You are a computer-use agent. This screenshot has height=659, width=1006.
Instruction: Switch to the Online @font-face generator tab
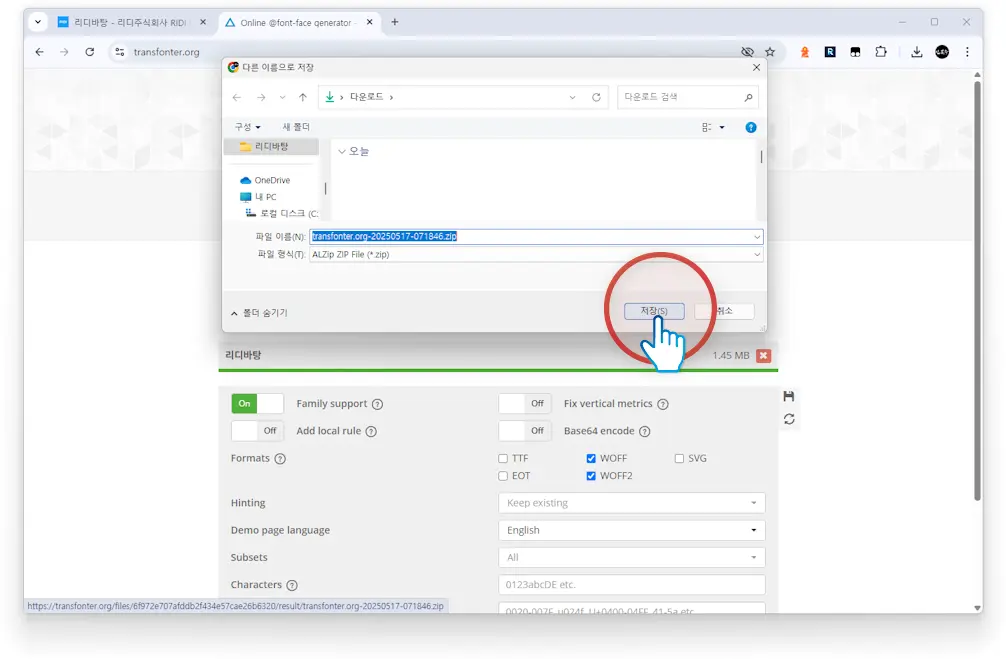[297, 22]
